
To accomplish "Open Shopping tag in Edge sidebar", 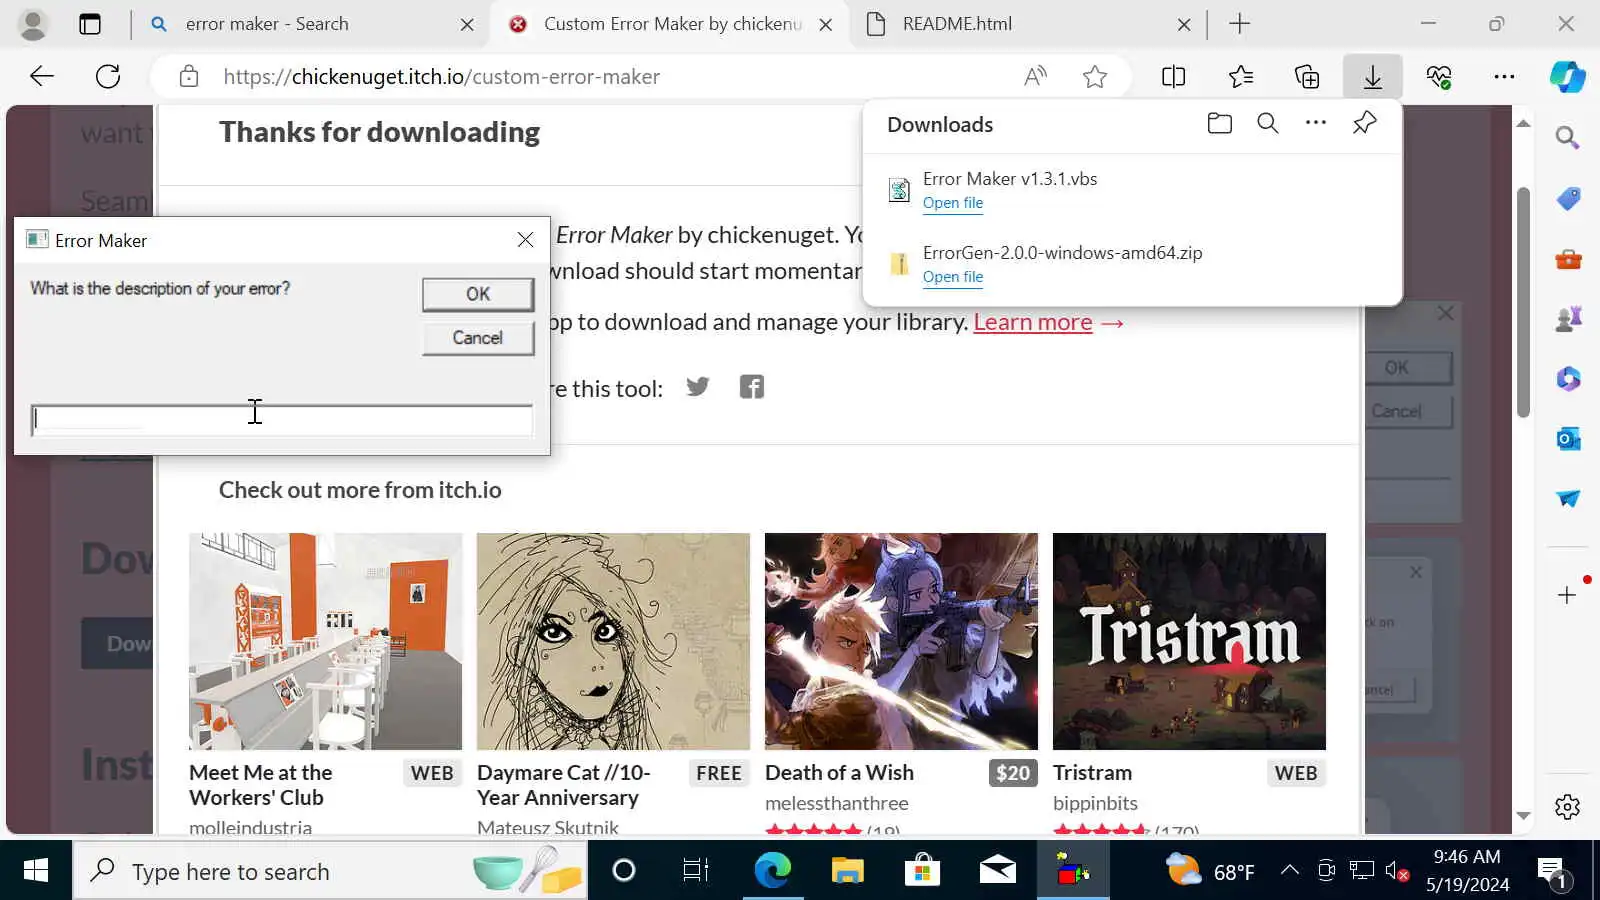I will pyautogui.click(x=1568, y=199).
